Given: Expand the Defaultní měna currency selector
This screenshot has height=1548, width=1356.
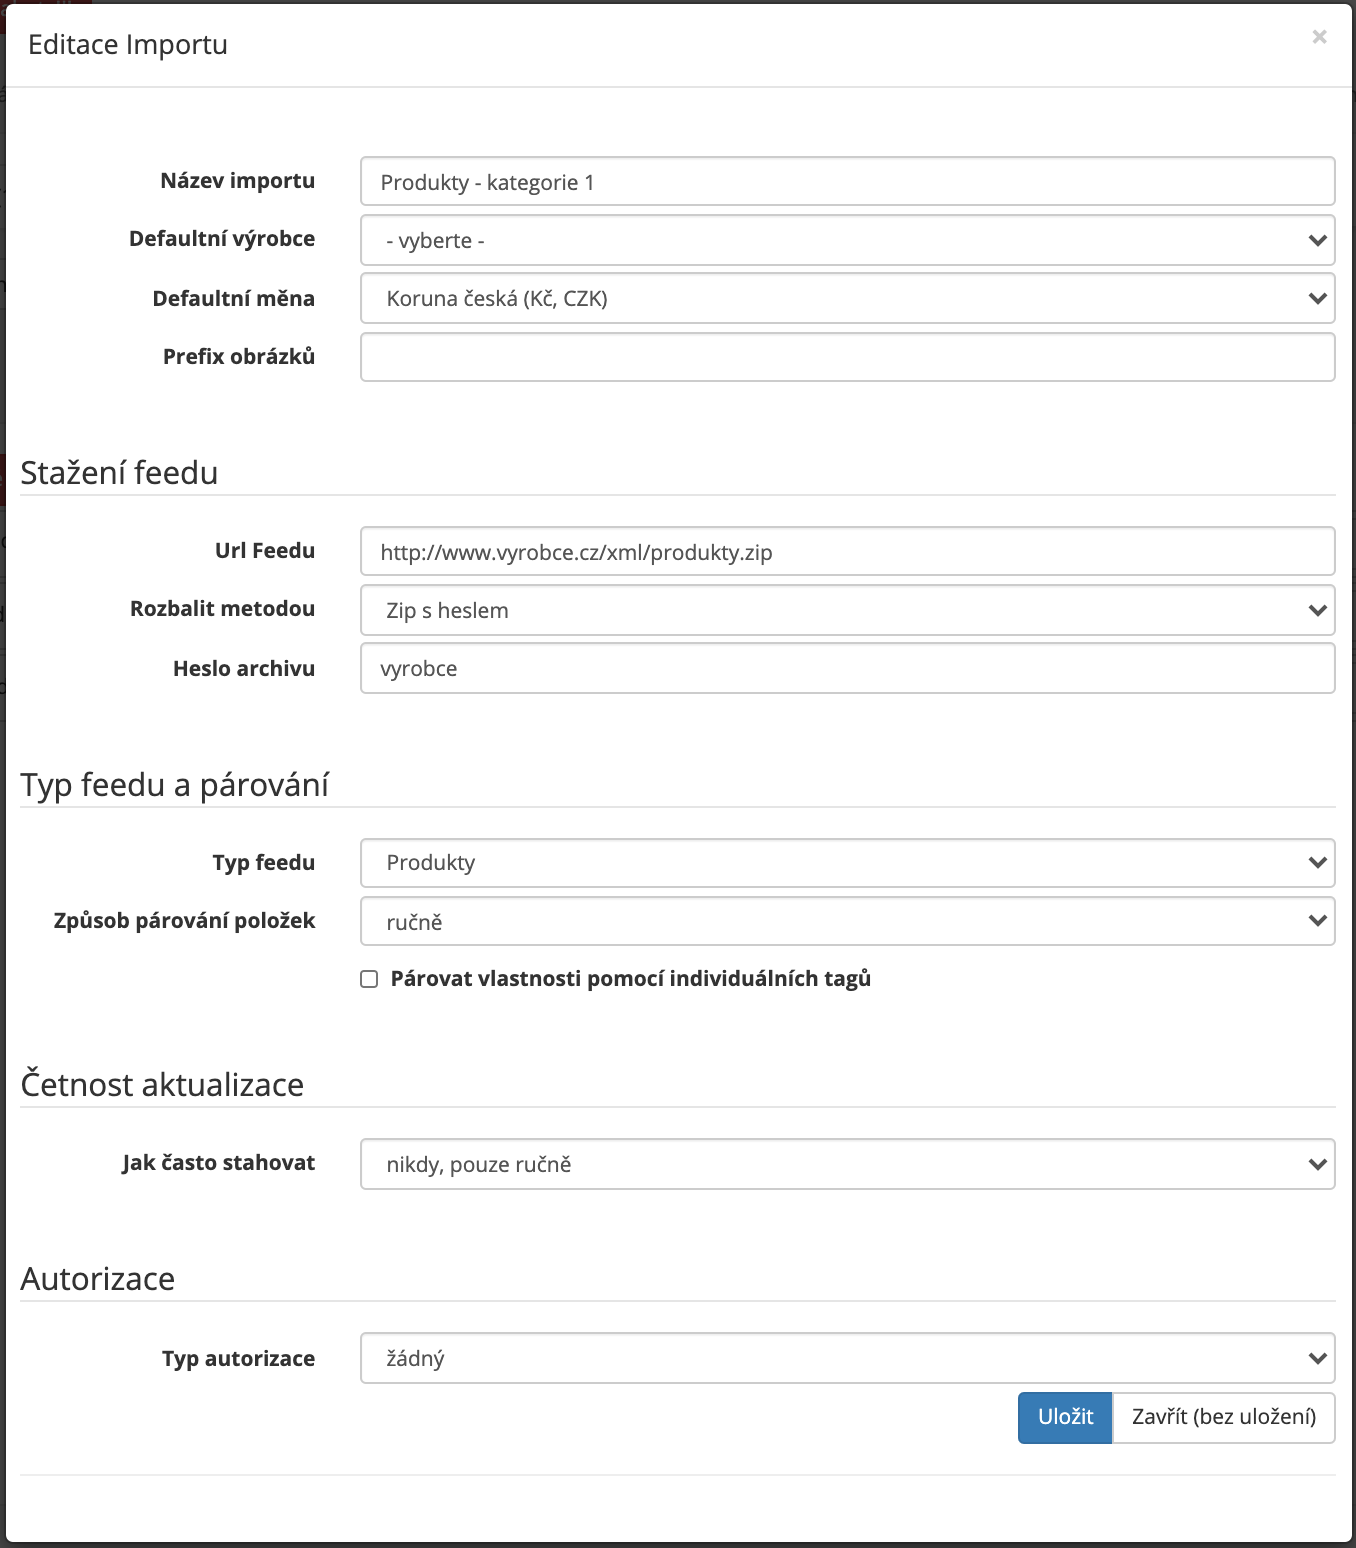Looking at the screenshot, I should coord(847,298).
